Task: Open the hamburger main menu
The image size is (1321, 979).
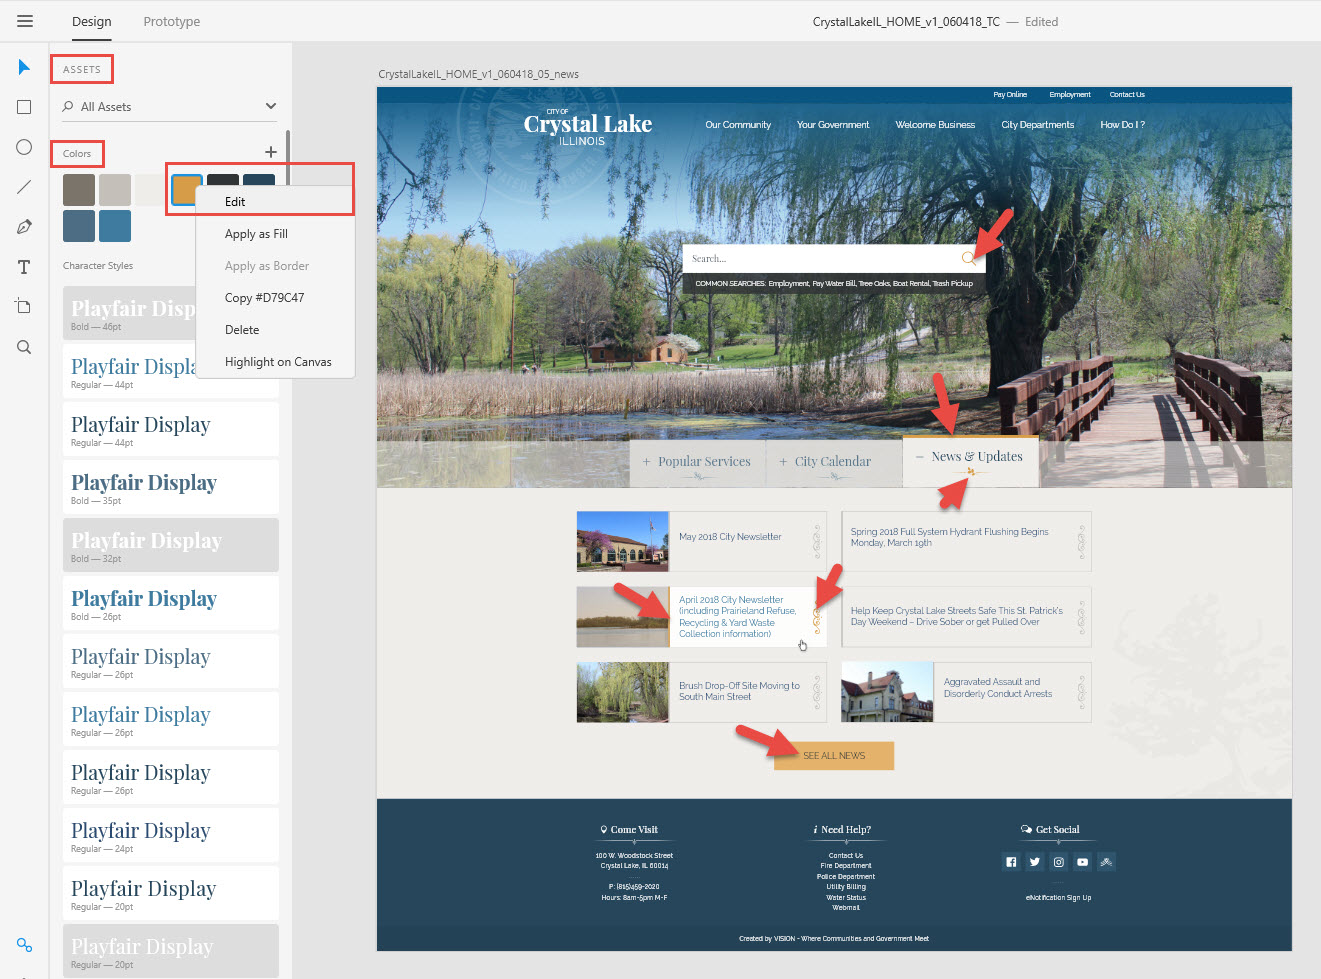Action: click(x=25, y=21)
